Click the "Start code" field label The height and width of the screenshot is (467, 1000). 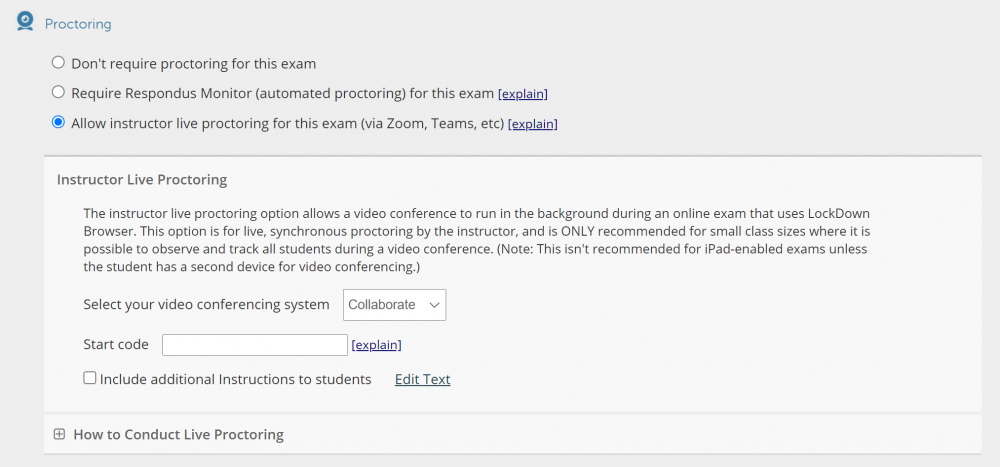pos(116,345)
